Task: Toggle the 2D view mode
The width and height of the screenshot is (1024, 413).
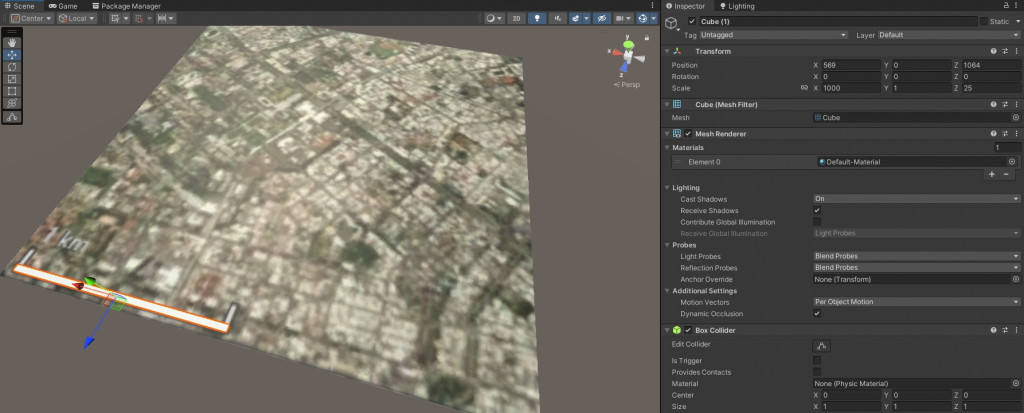Action: tap(516, 18)
